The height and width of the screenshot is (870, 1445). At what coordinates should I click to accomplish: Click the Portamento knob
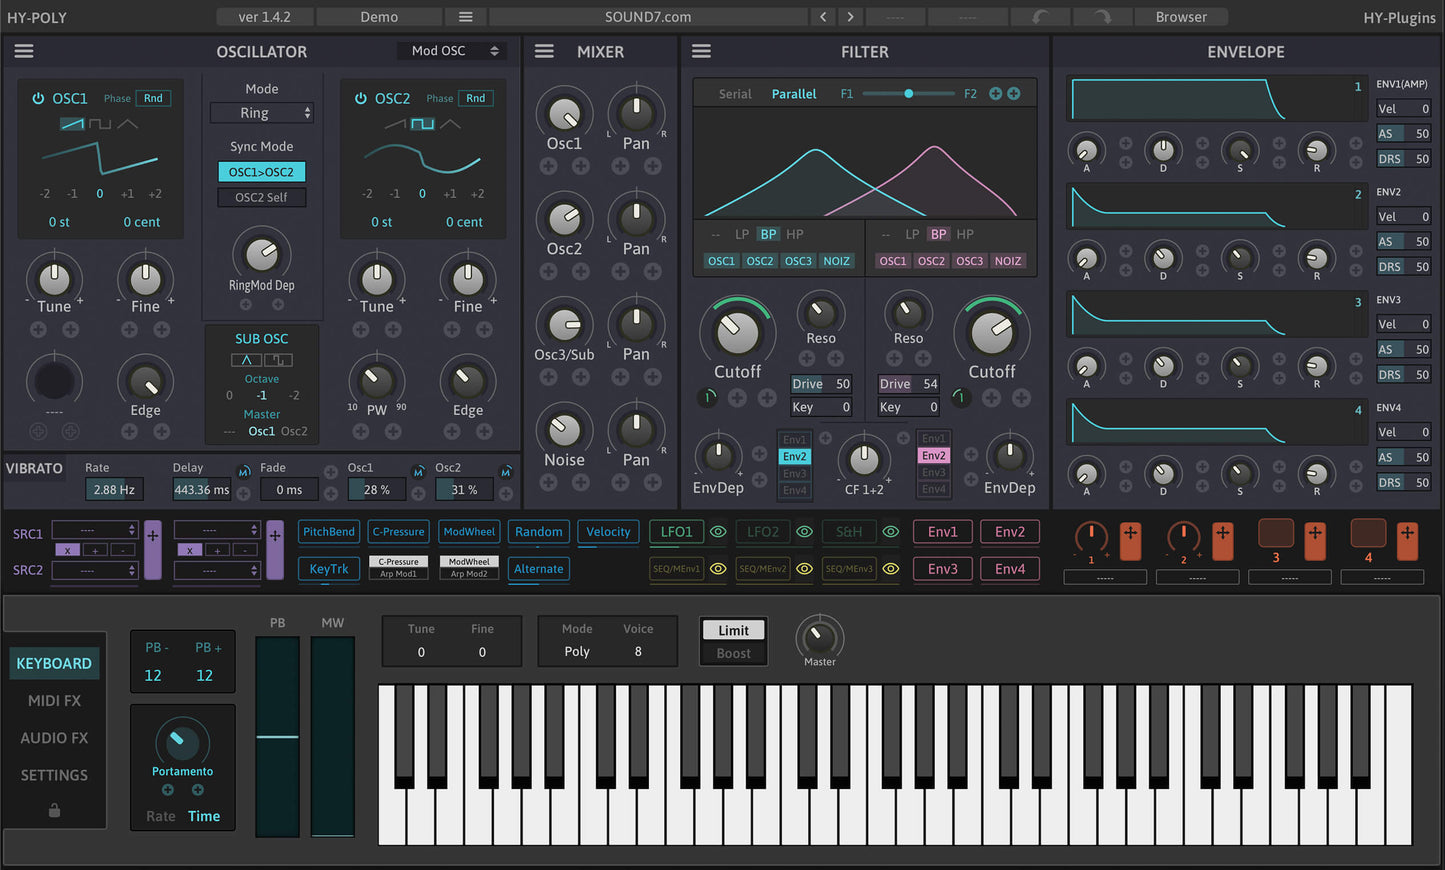click(182, 741)
